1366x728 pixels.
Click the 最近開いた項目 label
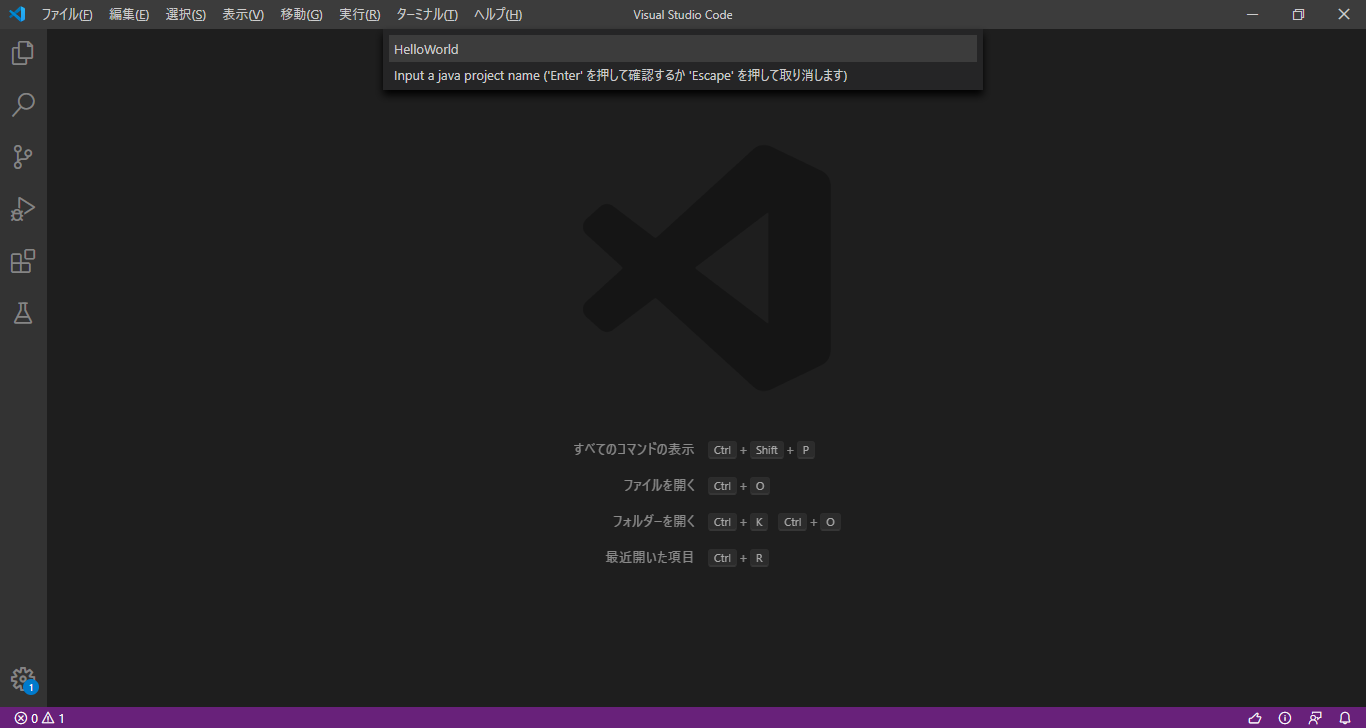[x=650, y=558]
